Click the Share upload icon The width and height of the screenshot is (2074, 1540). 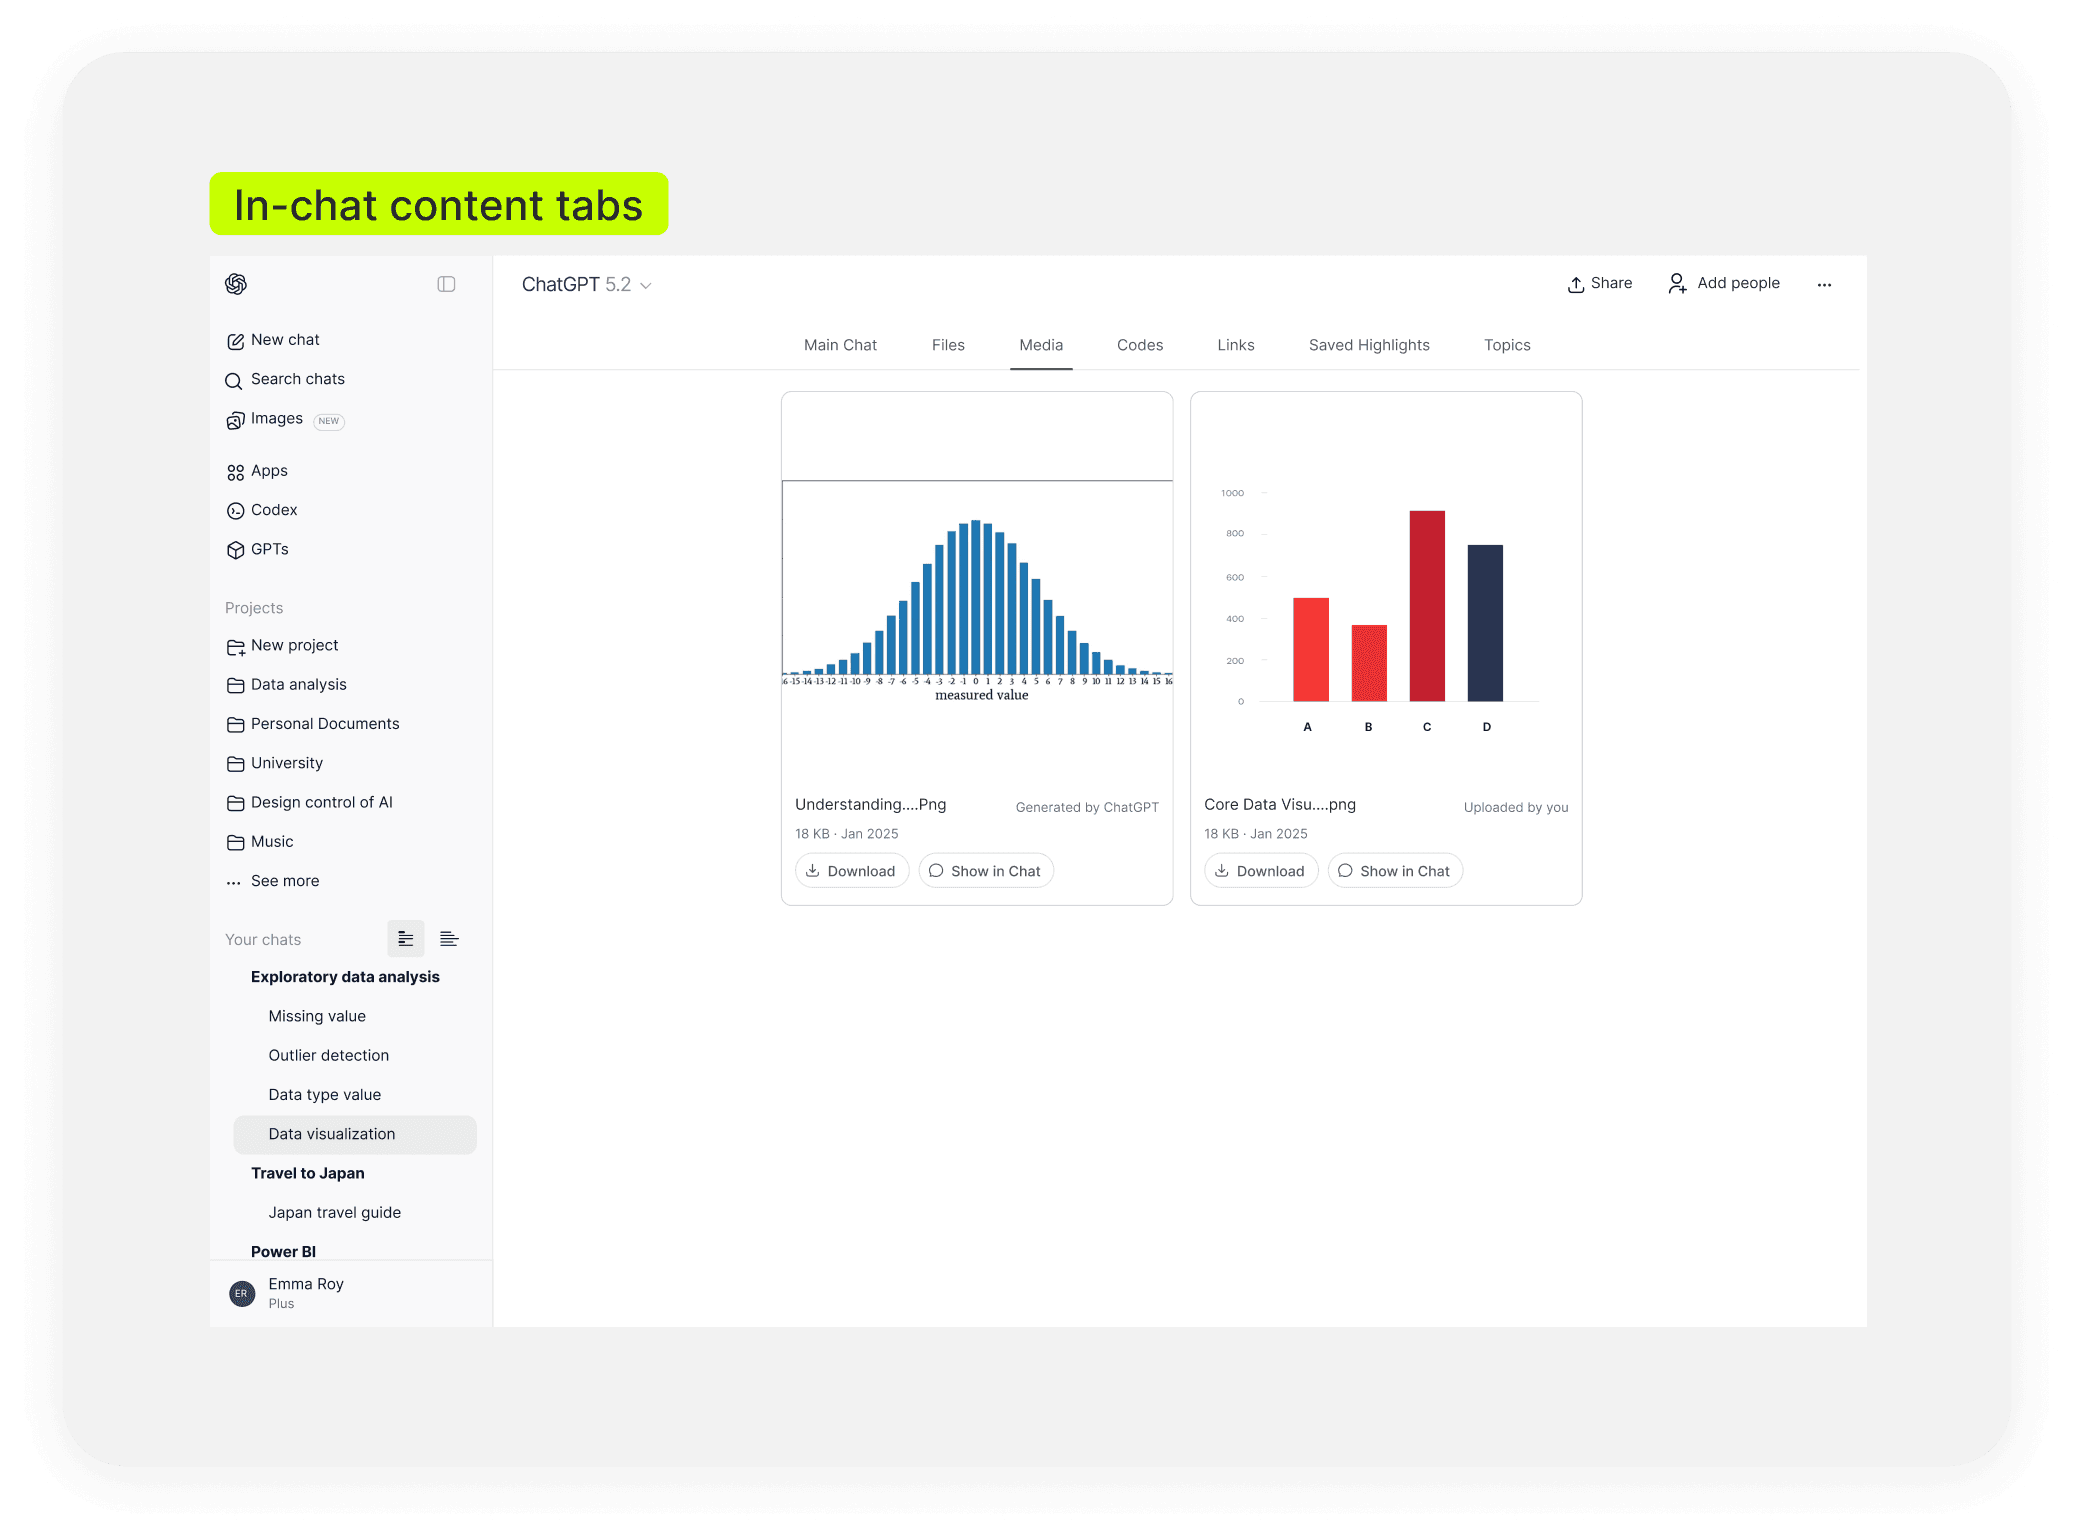[1576, 284]
